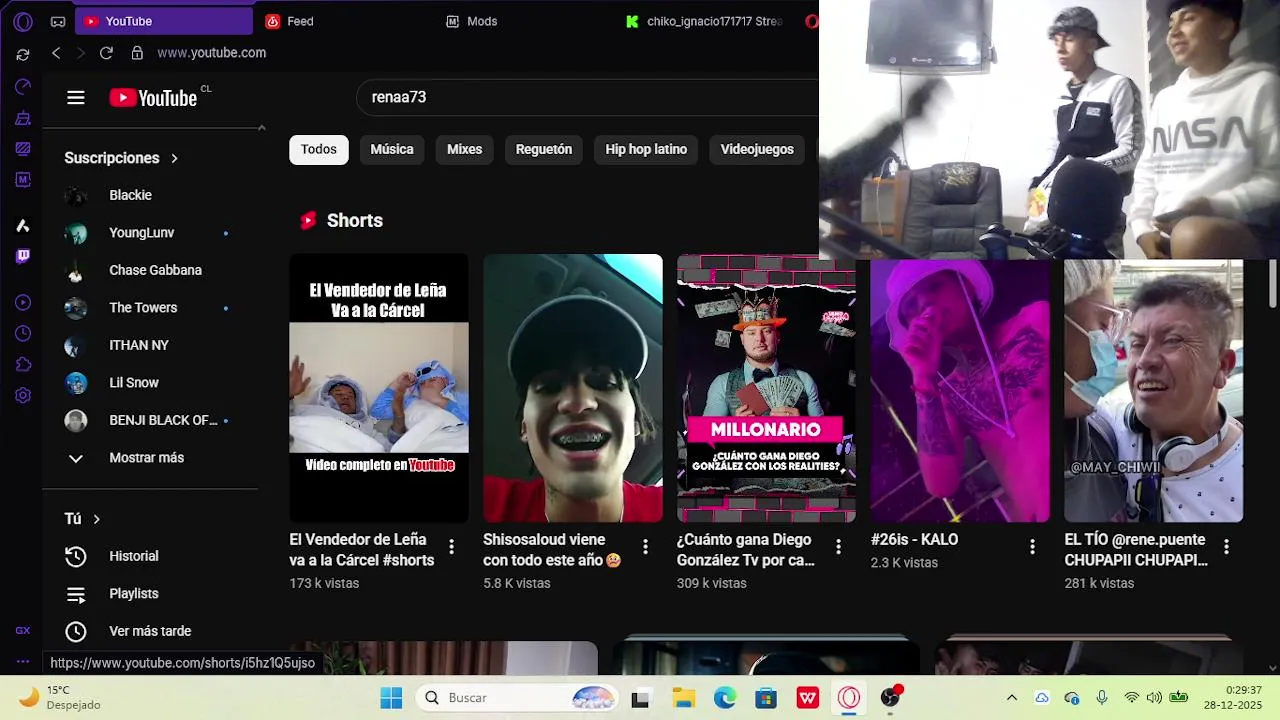Play the Shisosaloud short thumbnail
This screenshot has width=1280, height=720.
coord(573,388)
